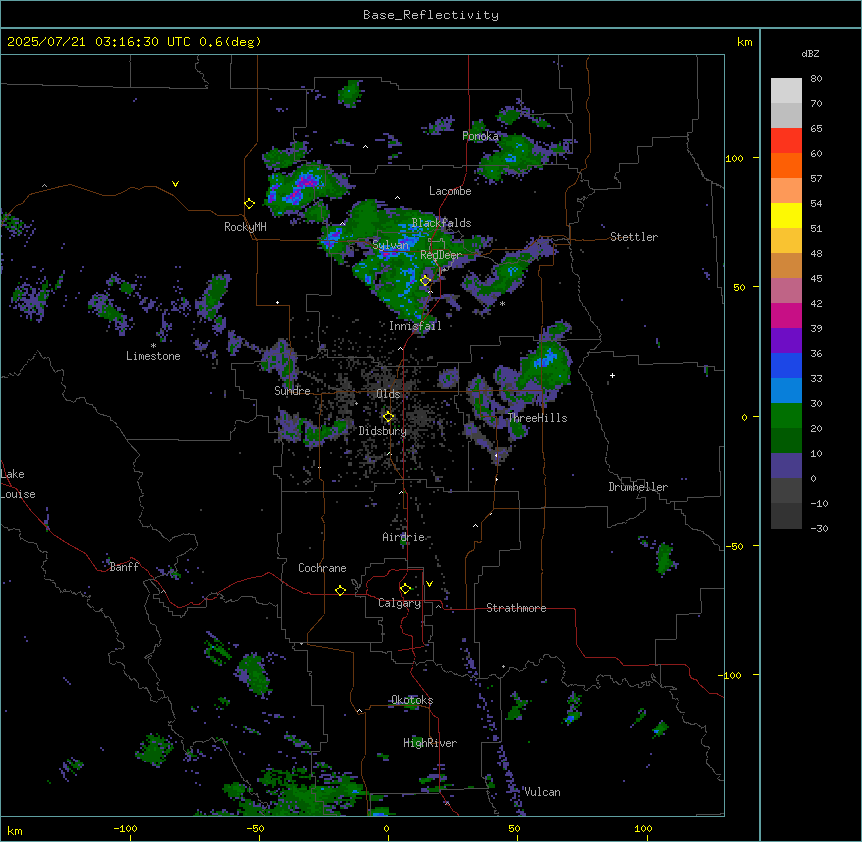Click the -50 tick on the vertical axis
Image resolution: width=862 pixels, height=842 pixels.
(x=734, y=546)
